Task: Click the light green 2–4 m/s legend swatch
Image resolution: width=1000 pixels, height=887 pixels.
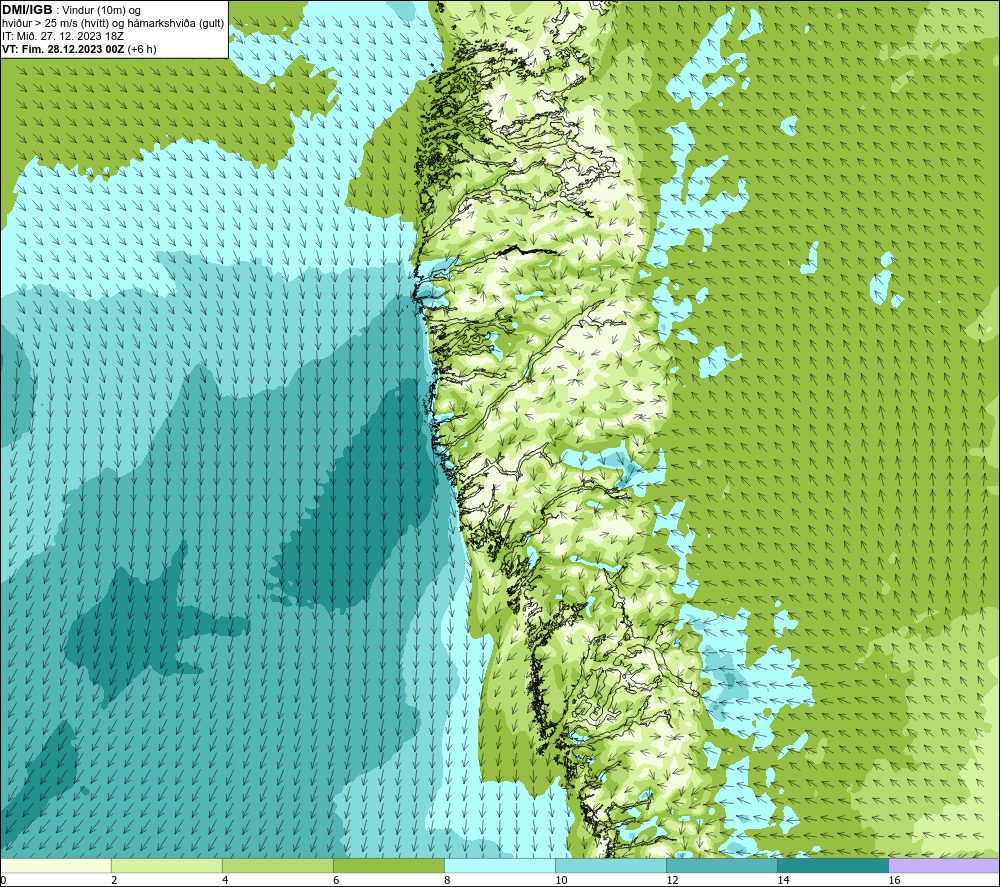Action: click(166, 866)
